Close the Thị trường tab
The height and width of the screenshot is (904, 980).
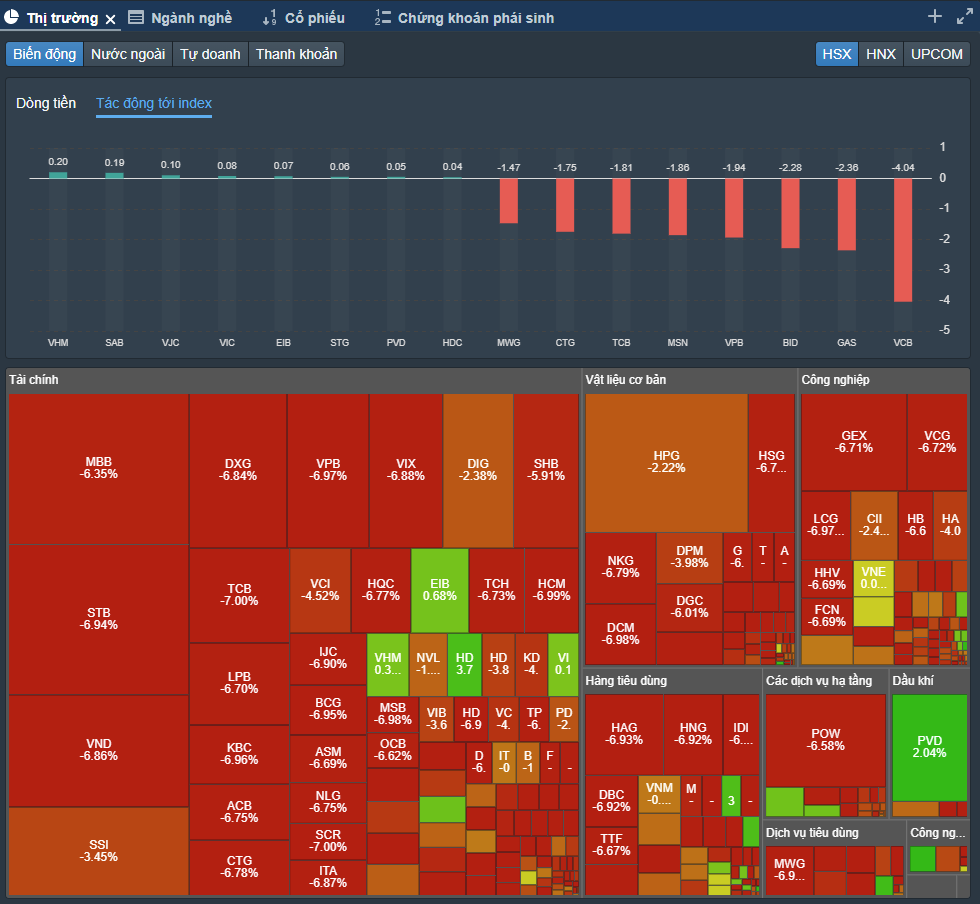point(111,19)
